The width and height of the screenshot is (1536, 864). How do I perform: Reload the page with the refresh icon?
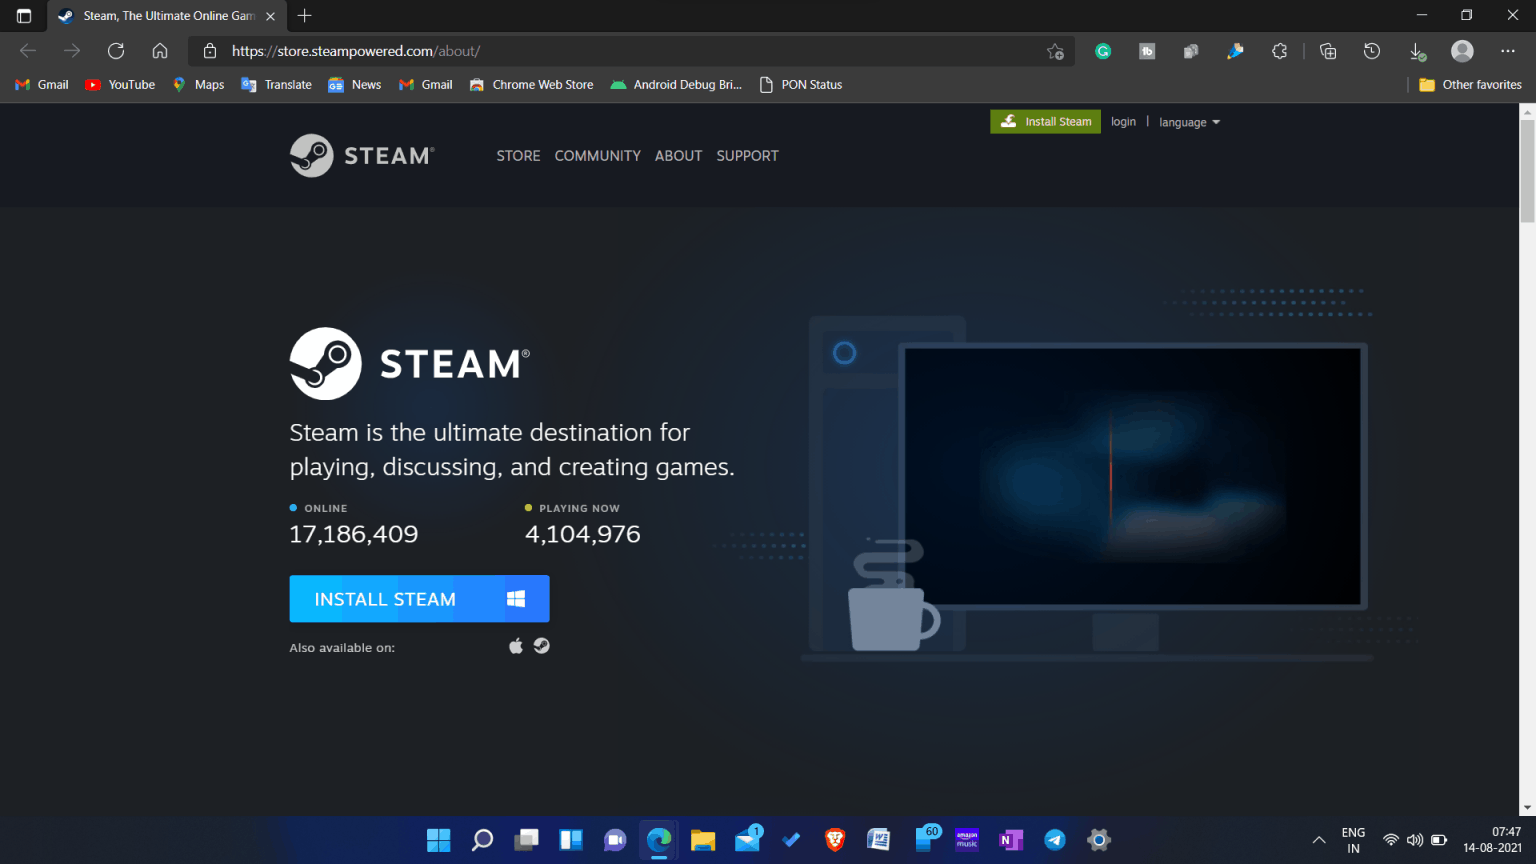point(116,51)
